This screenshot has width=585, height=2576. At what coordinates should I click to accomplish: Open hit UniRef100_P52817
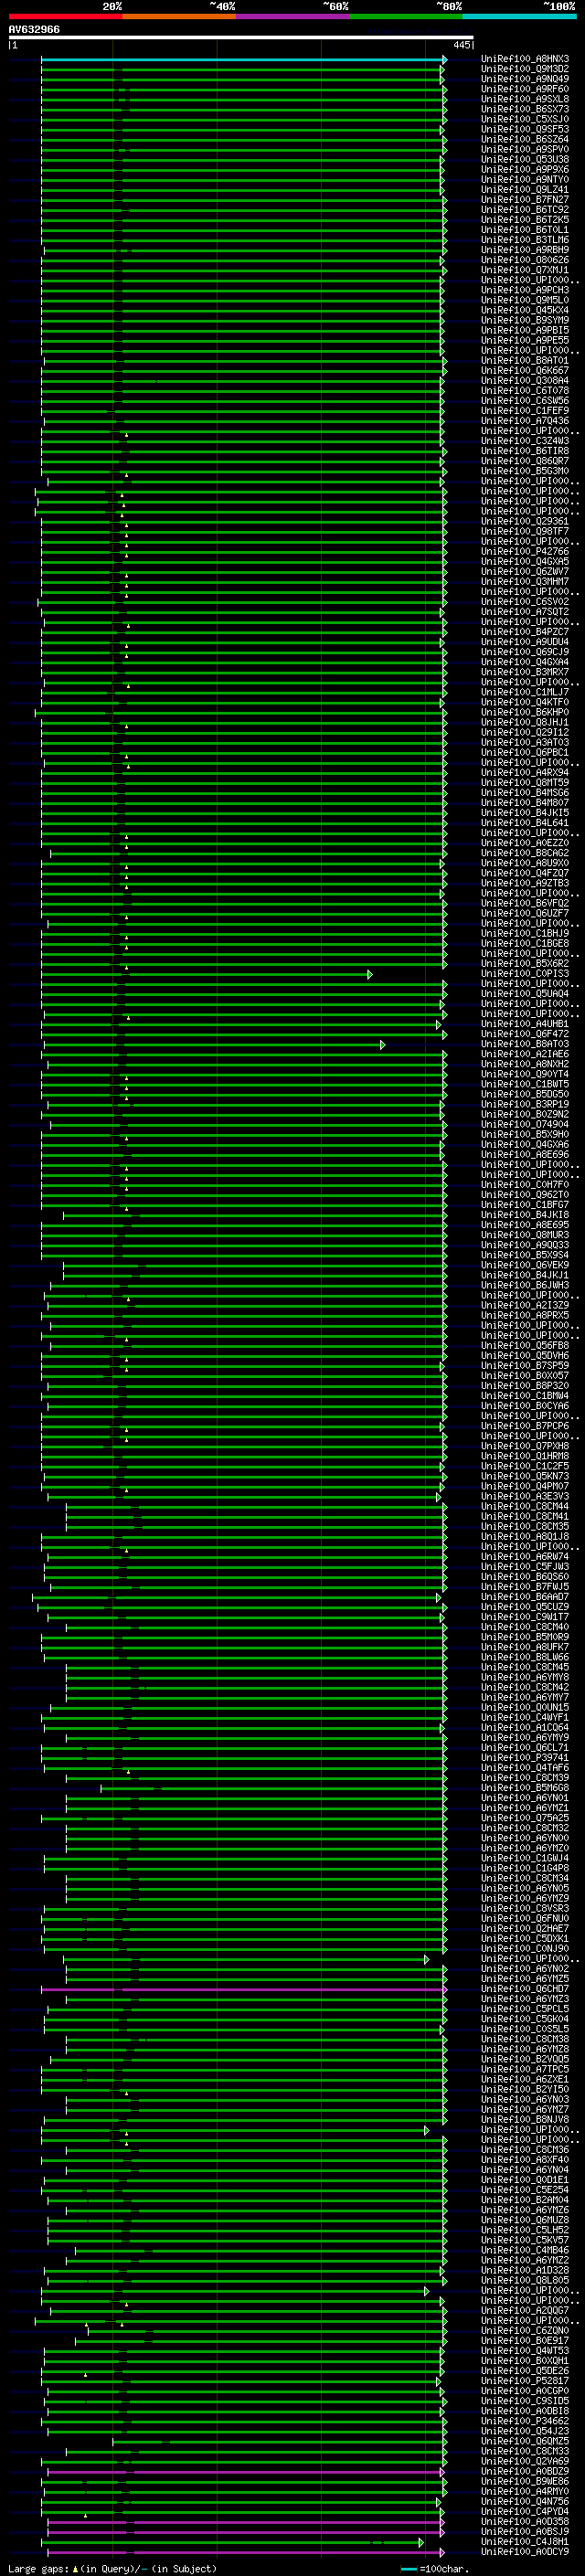tap(525, 2381)
